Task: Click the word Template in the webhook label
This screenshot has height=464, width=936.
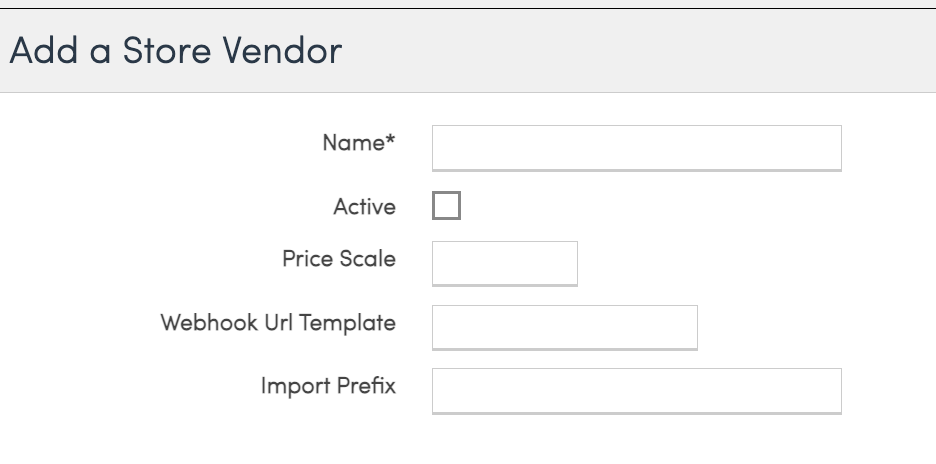Action: pos(347,323)
